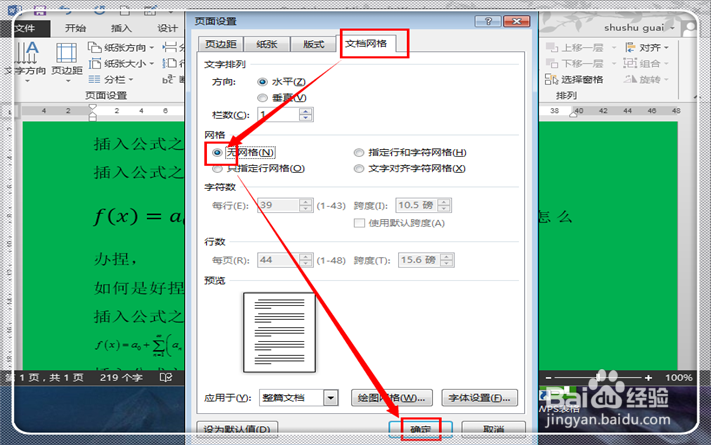This screenshot has width=711, height=445.
Task: Click the page count status entry
Action: [44, 378]
